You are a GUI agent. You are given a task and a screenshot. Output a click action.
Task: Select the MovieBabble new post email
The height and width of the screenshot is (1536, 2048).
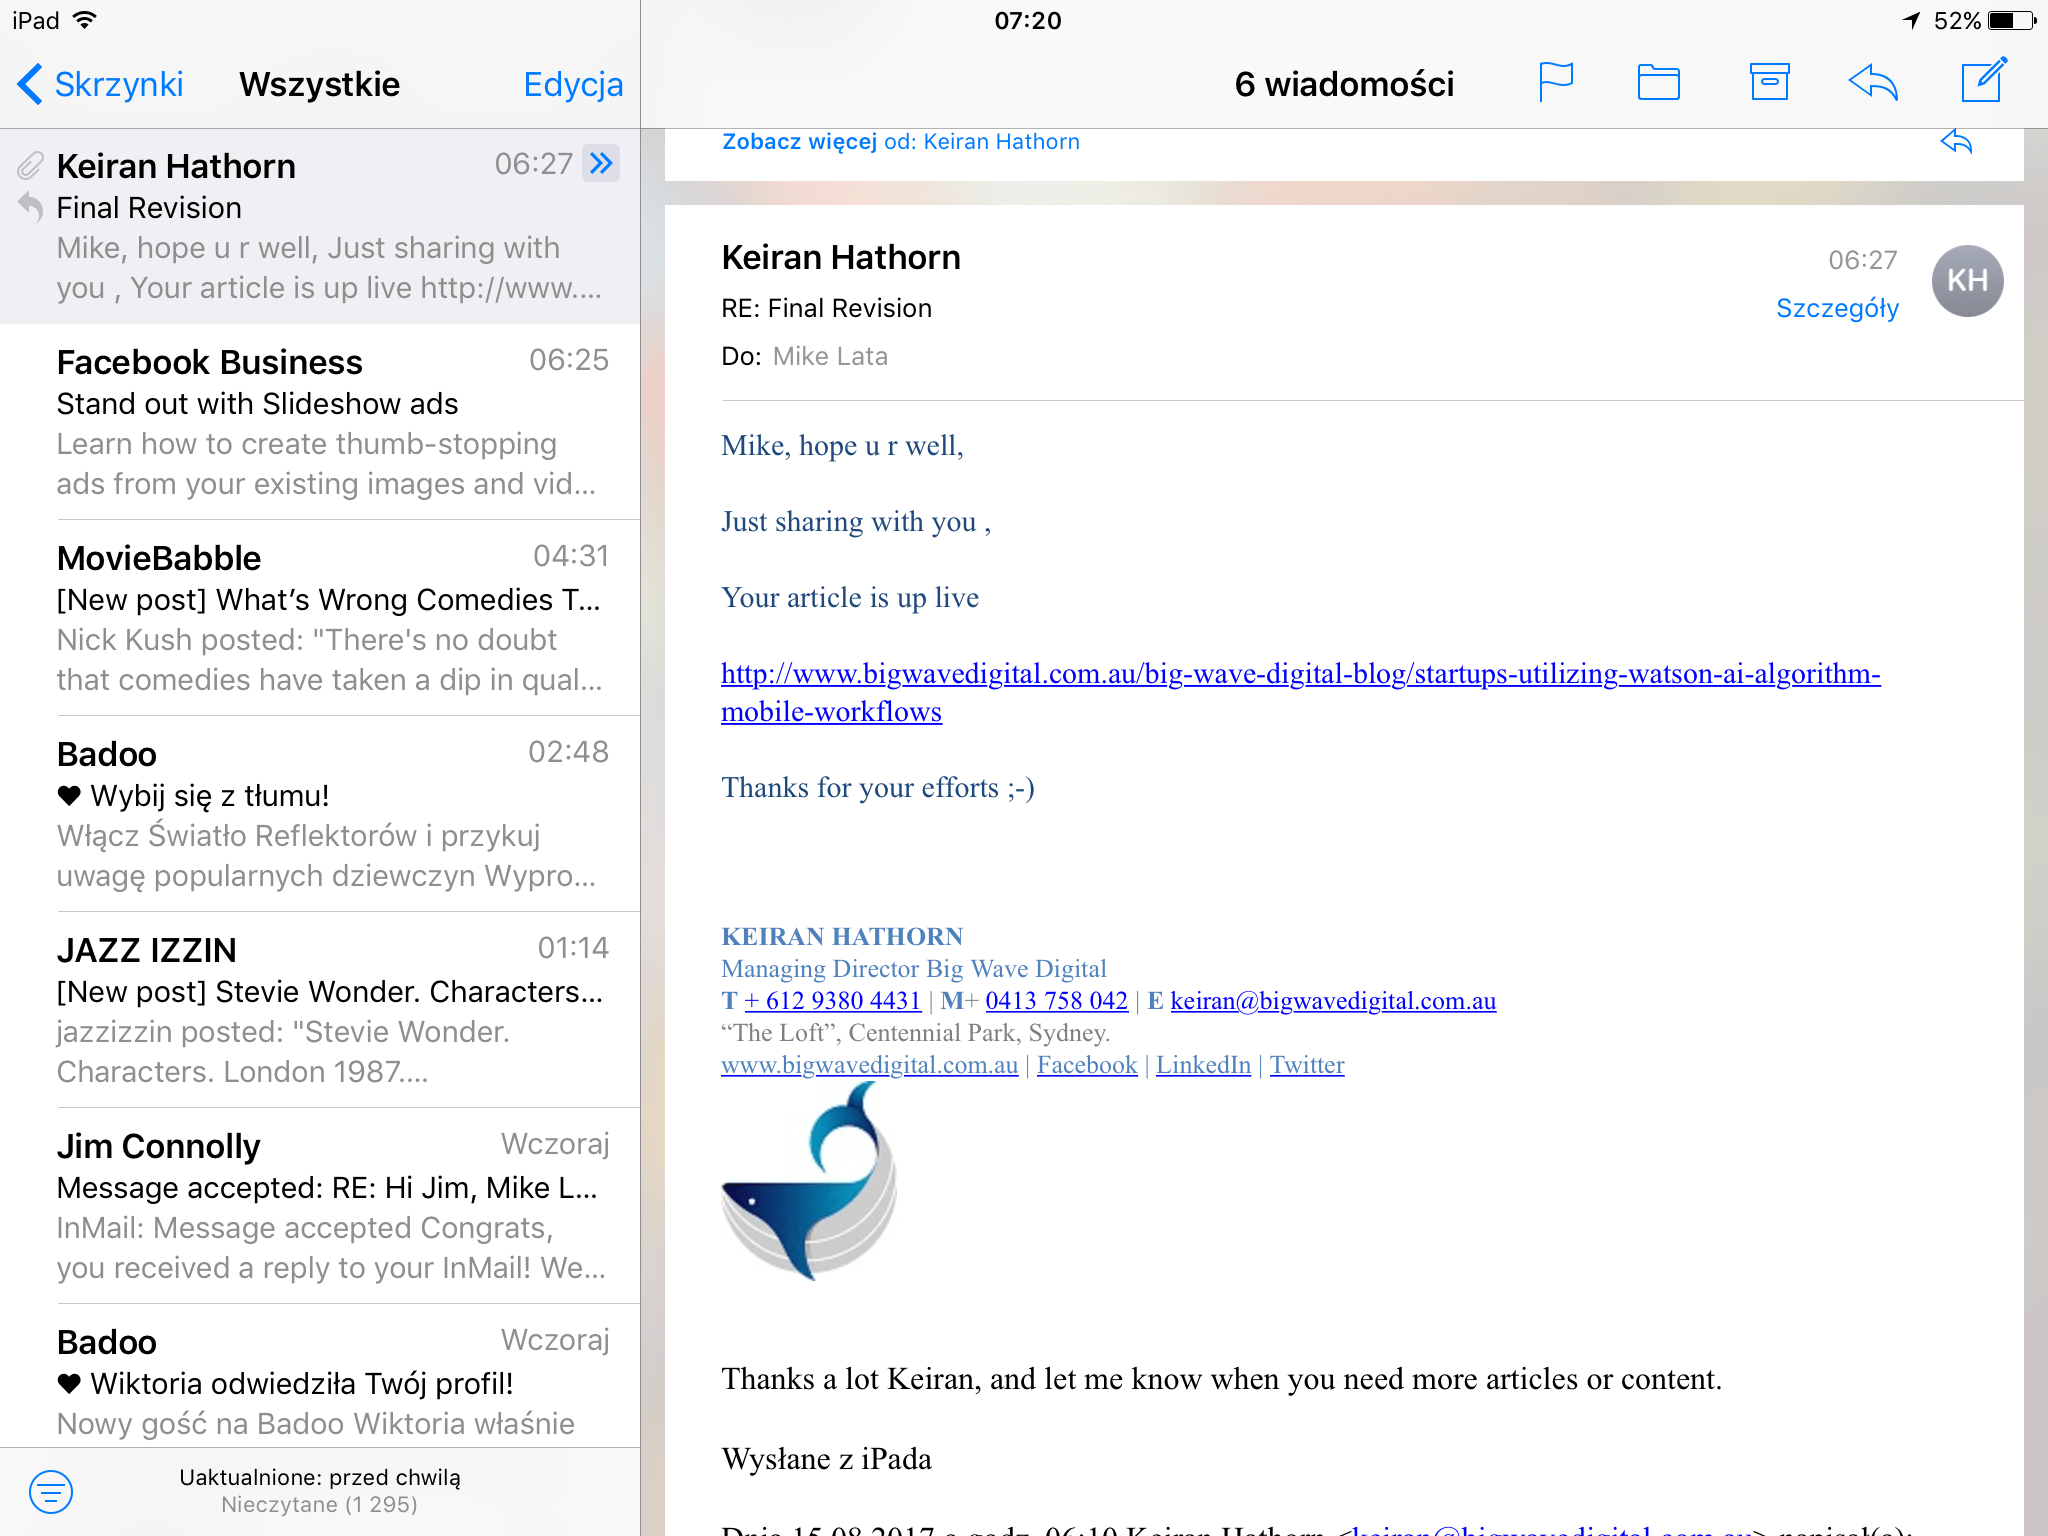330,618
